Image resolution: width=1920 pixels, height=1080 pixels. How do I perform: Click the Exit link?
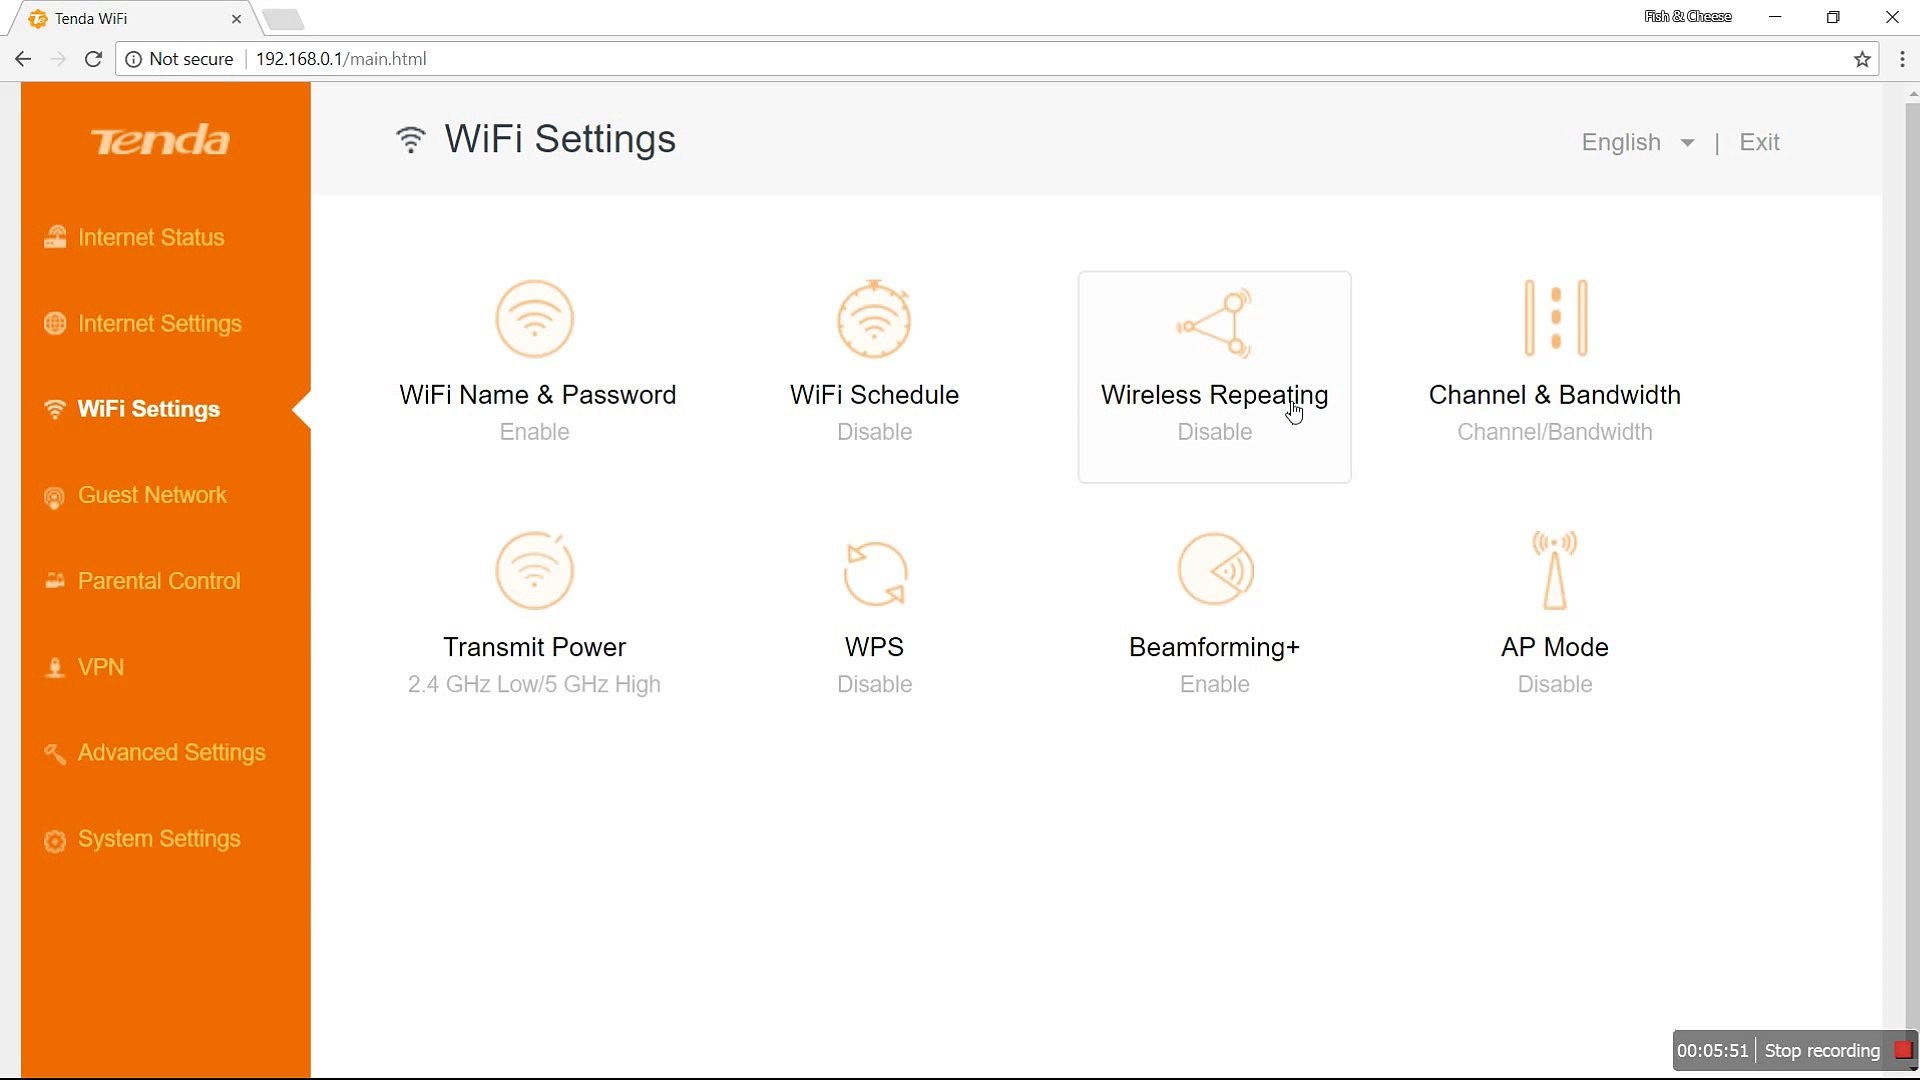coord(1759,142)
